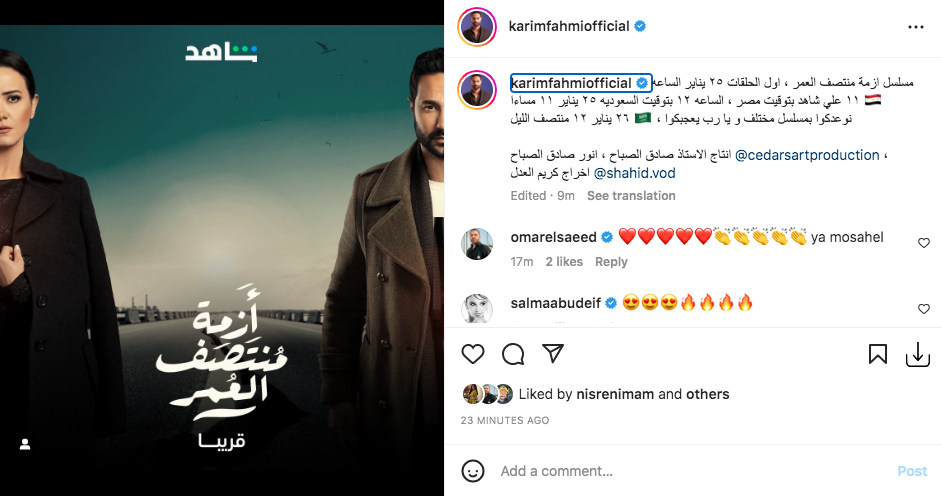Viewport: 942px width, 496px height.
Task: Click karimfahmiofficial username in the header
Action: 569,26
